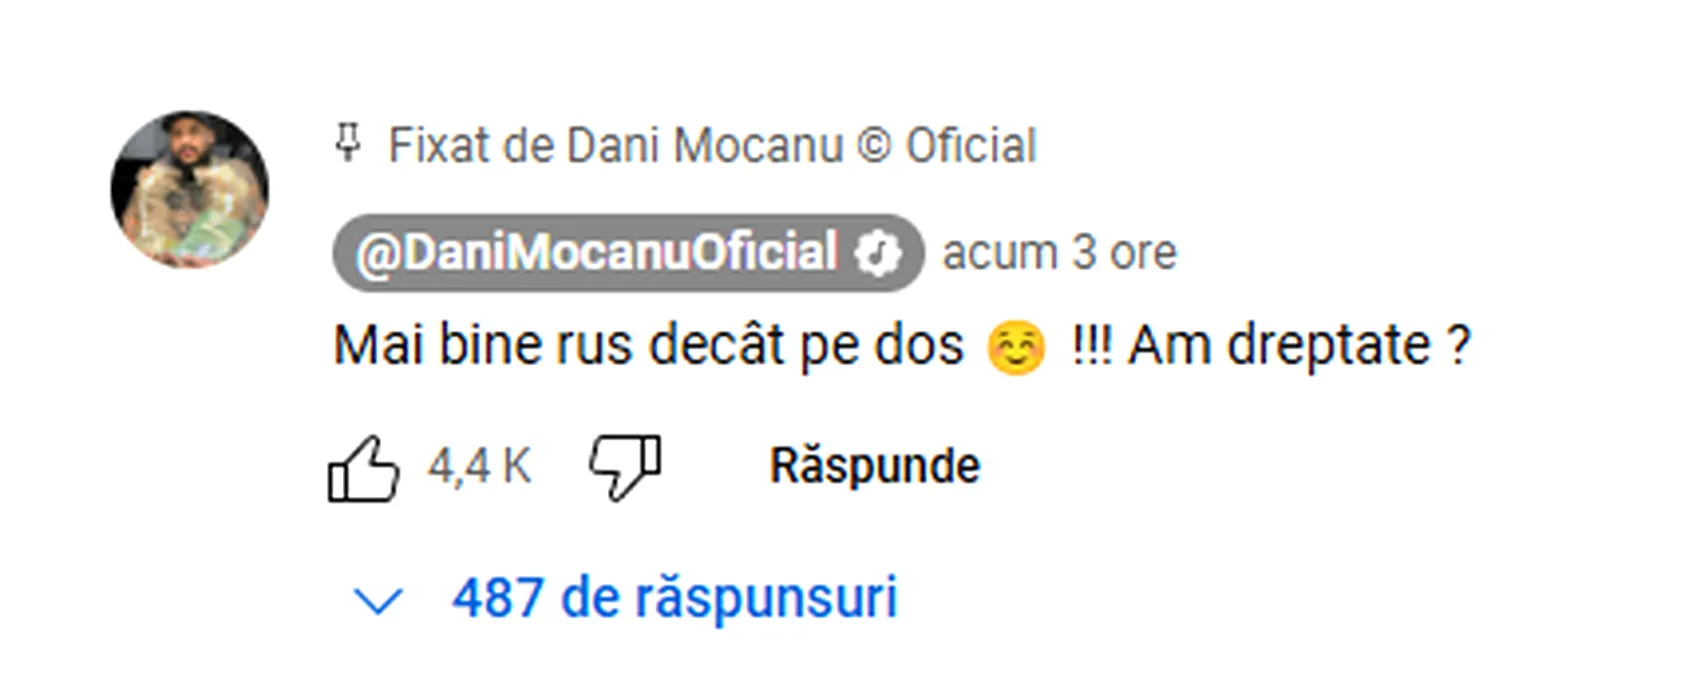Click 'Dani Mocanu' name in pinned label
1693x700 pixels.
pos(706,145)
